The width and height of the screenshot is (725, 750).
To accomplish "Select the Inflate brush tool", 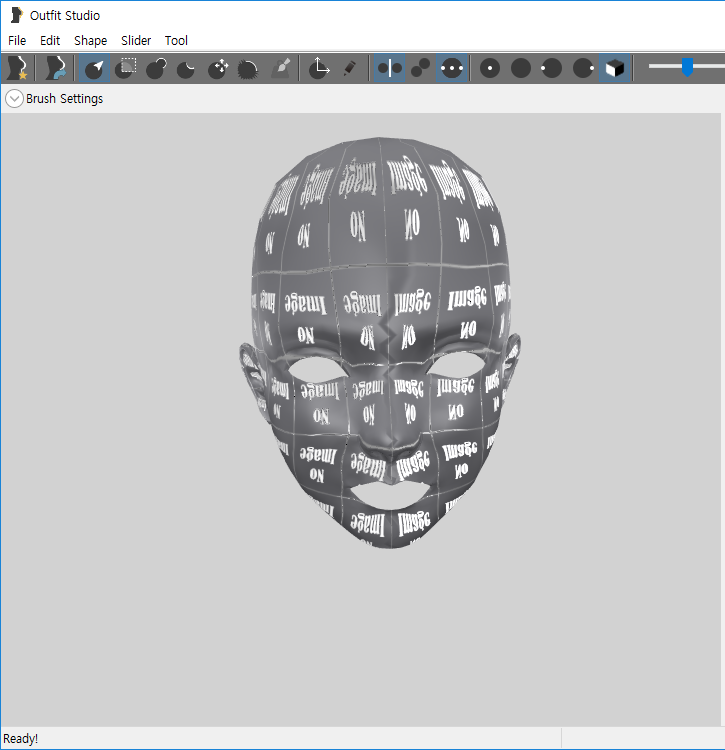I will click(x=156, y=68).
